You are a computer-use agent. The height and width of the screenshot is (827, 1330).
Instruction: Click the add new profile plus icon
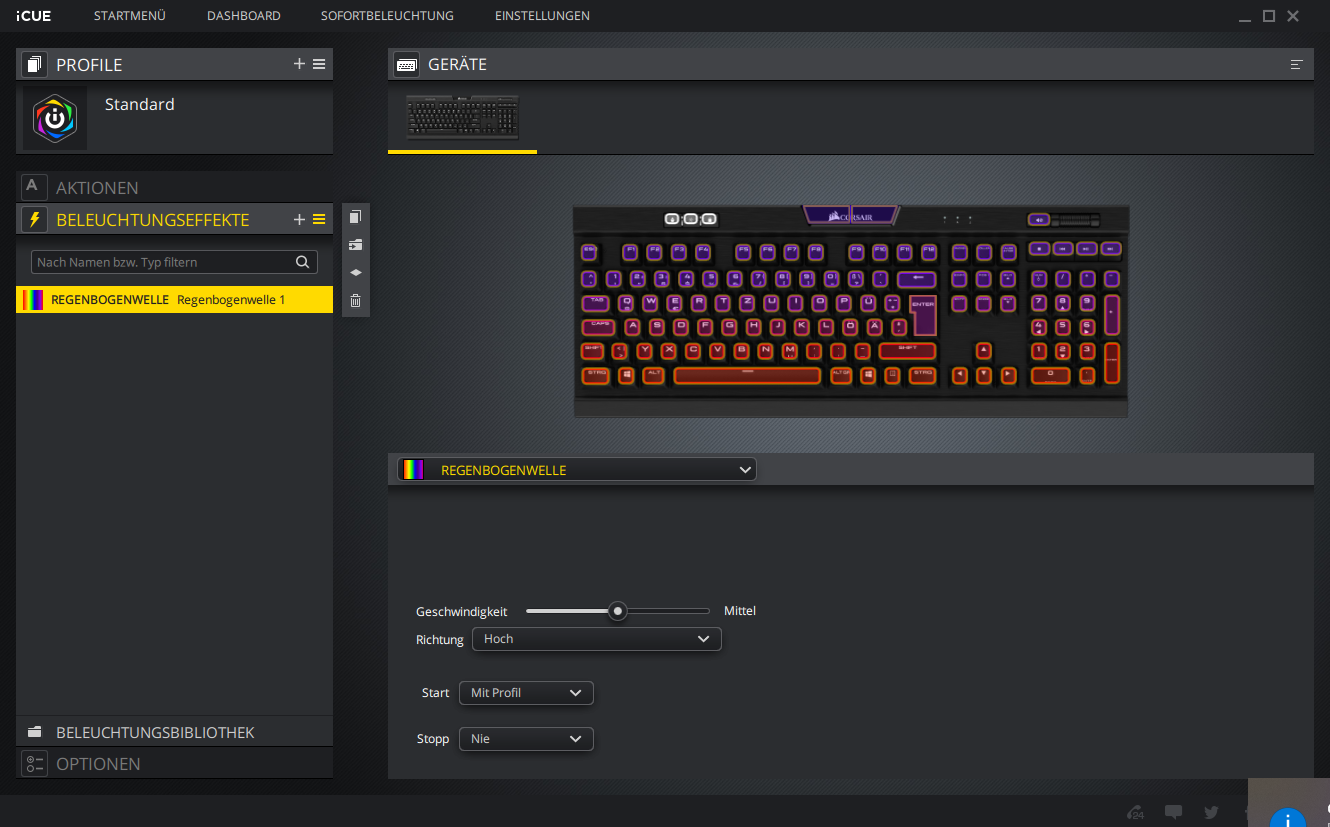click(299, 64)
